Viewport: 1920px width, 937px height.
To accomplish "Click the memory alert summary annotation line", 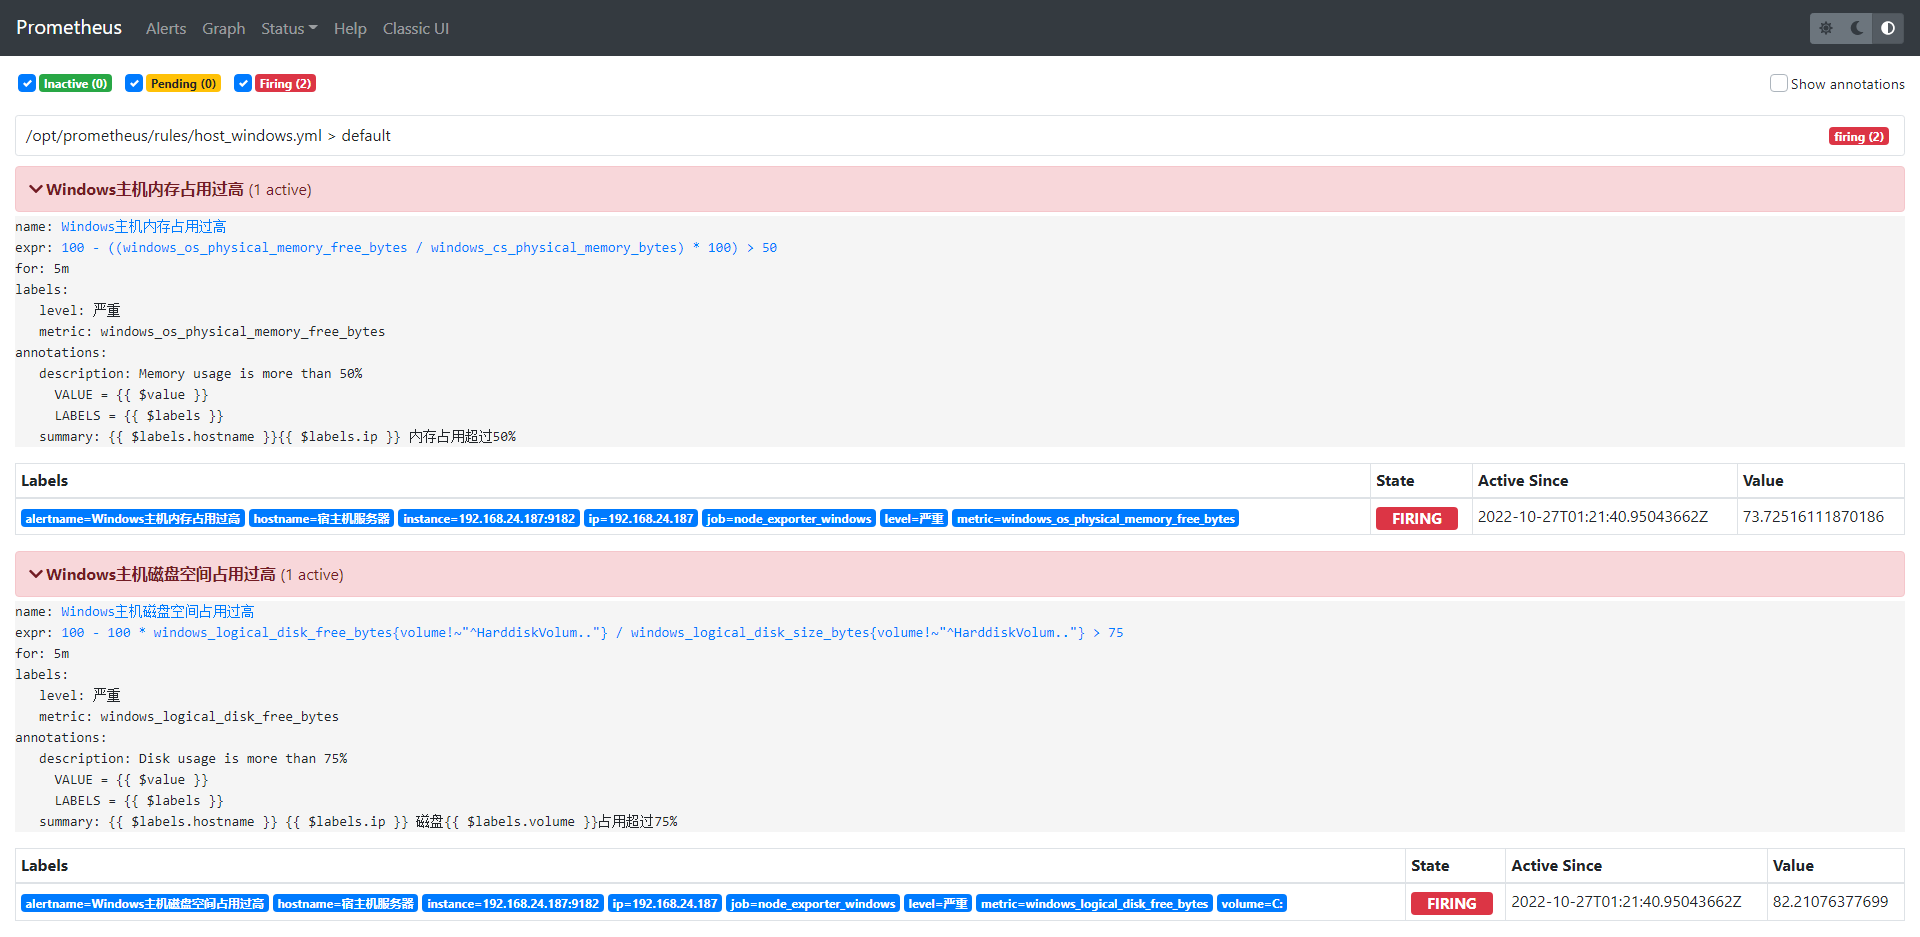I will 278,437.
